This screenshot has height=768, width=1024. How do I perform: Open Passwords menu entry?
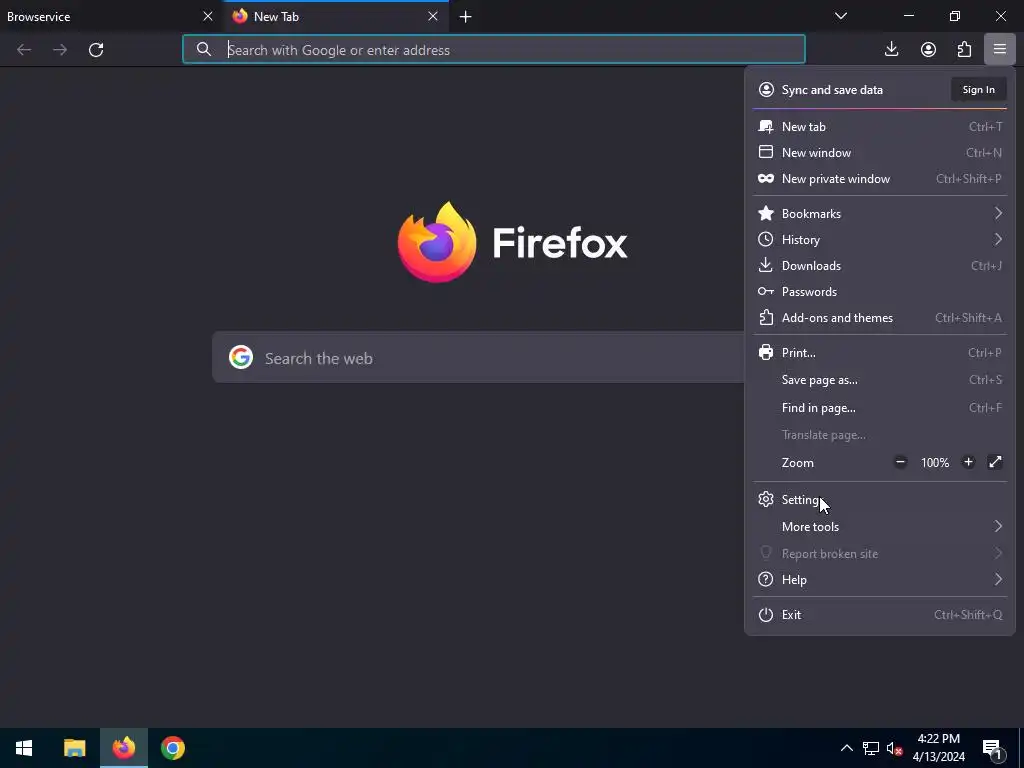tap(880, 292)
